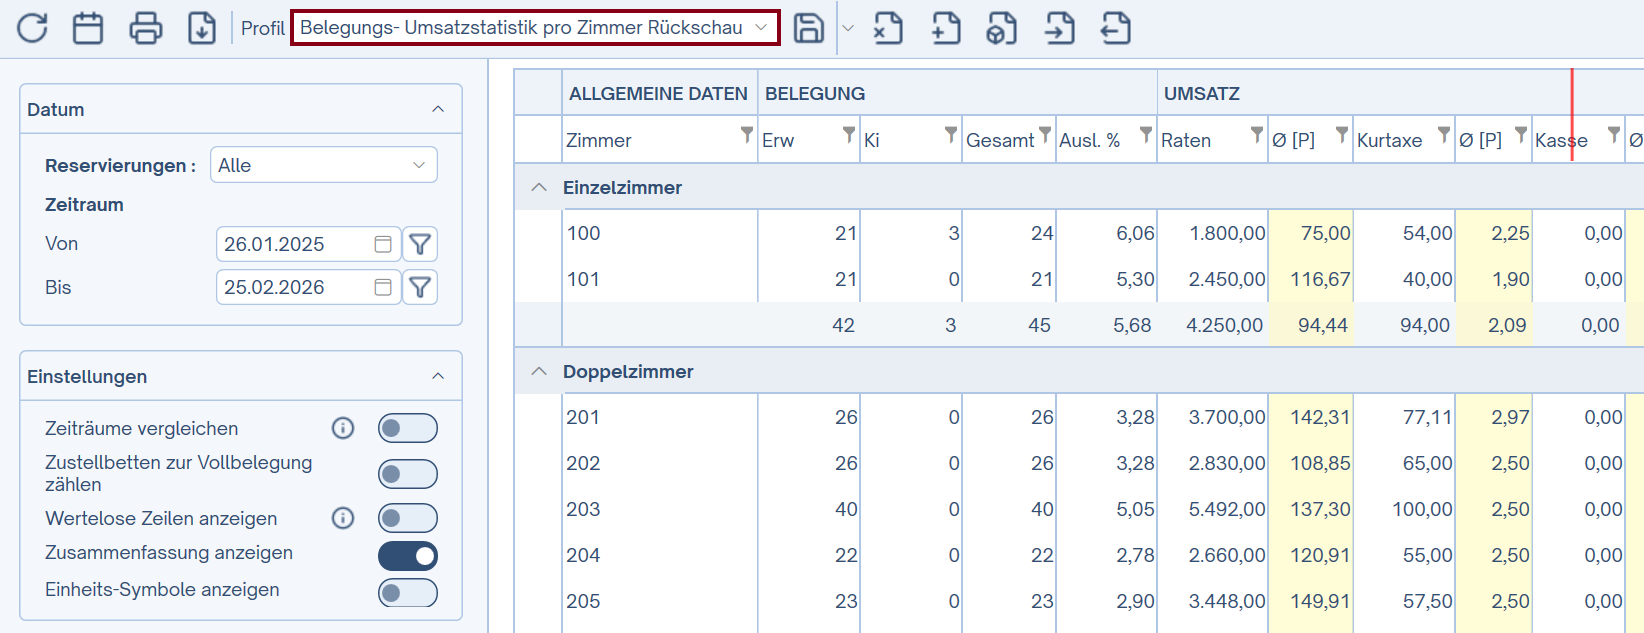Viewport: 1644px width, 633px height.
Task: Collapse the Einzelzimmer group
Action: click(539, 187)
